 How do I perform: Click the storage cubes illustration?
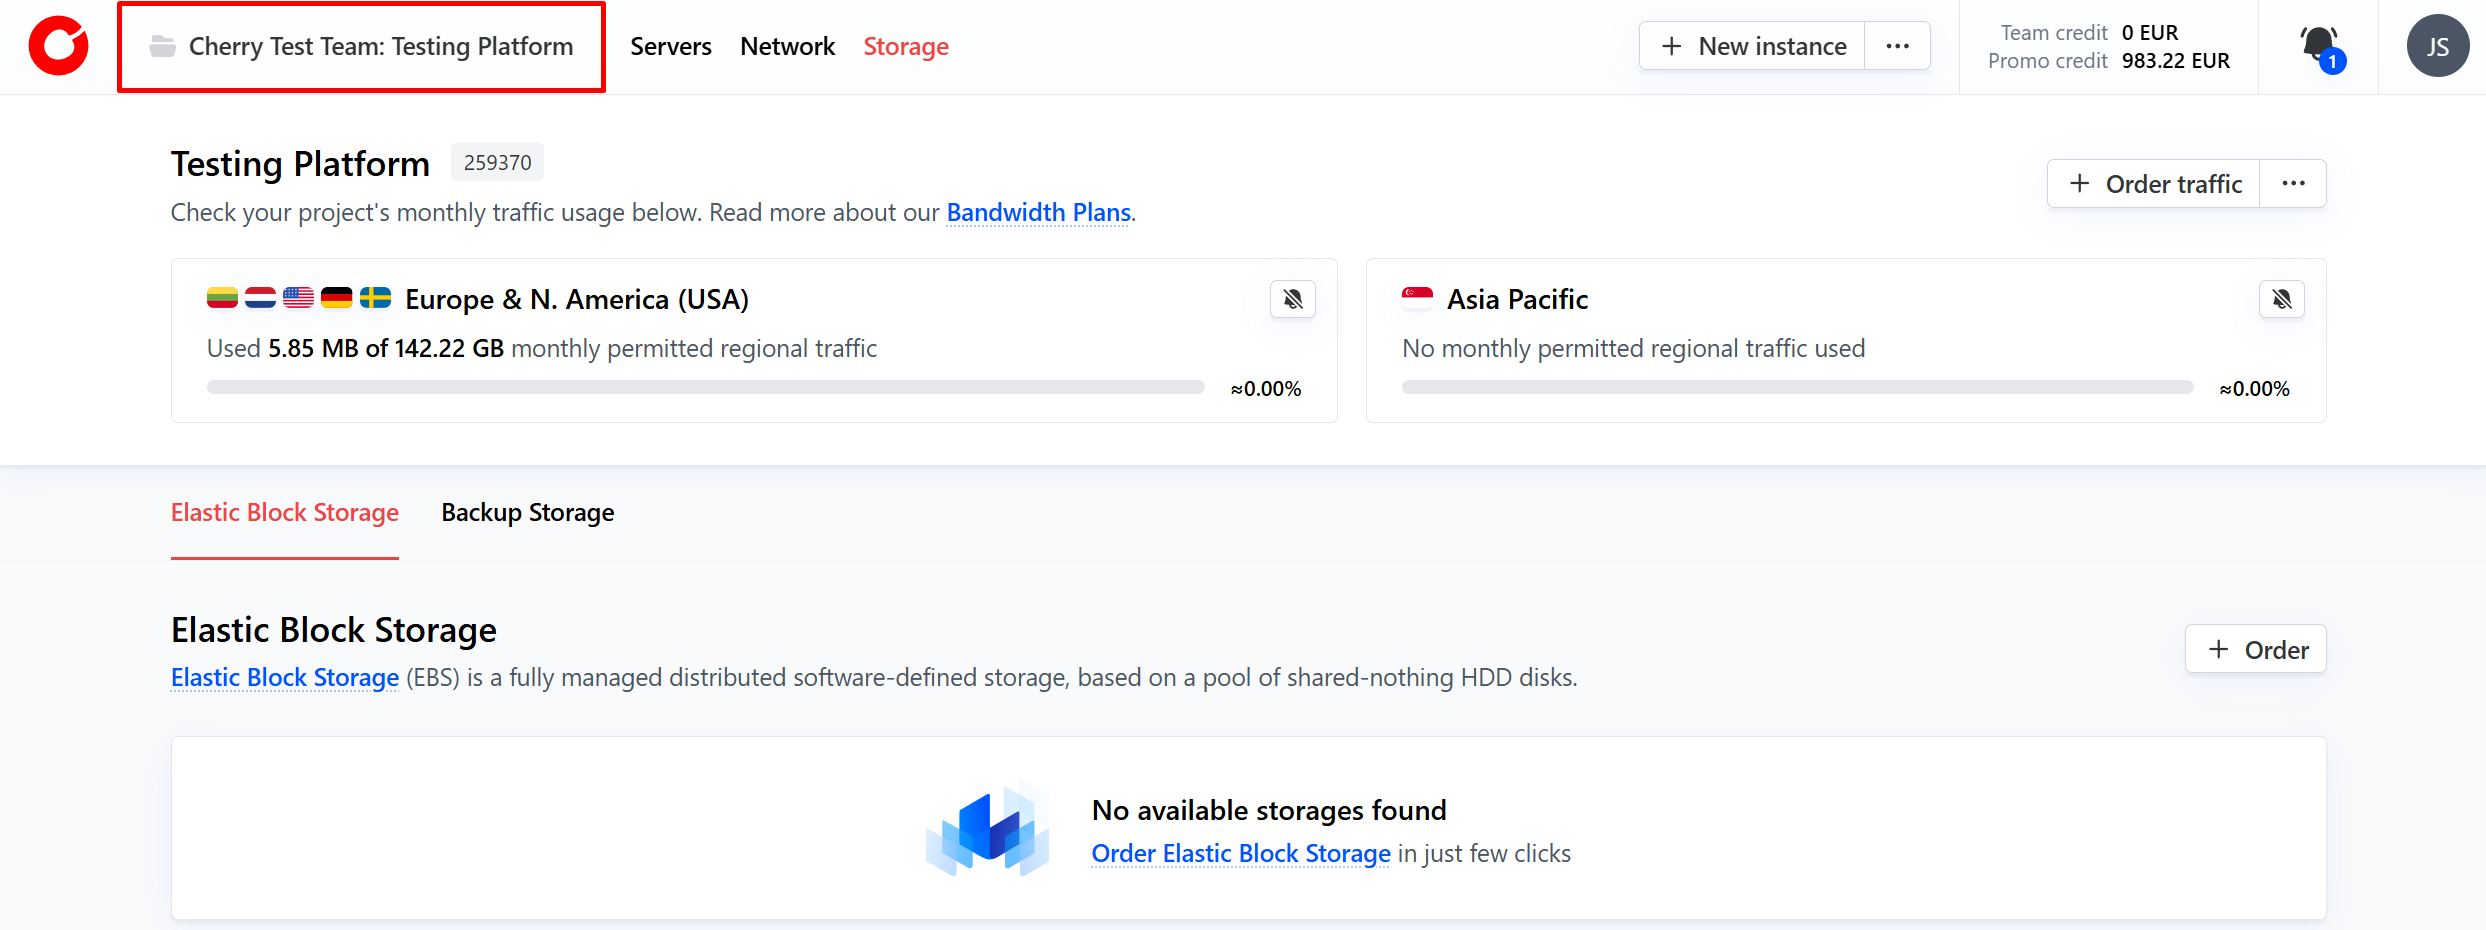tap(988, 829)
